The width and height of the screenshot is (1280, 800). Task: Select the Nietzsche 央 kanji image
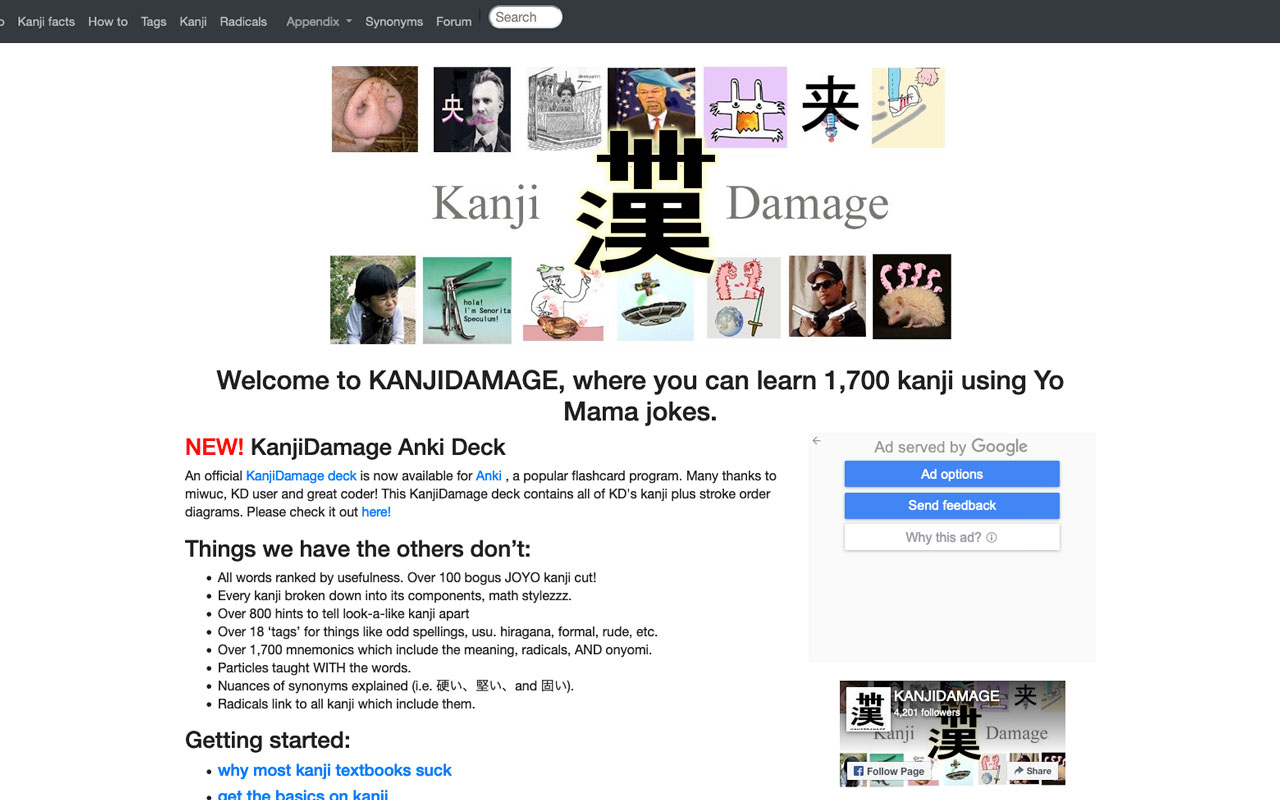[x=471, y=108]
